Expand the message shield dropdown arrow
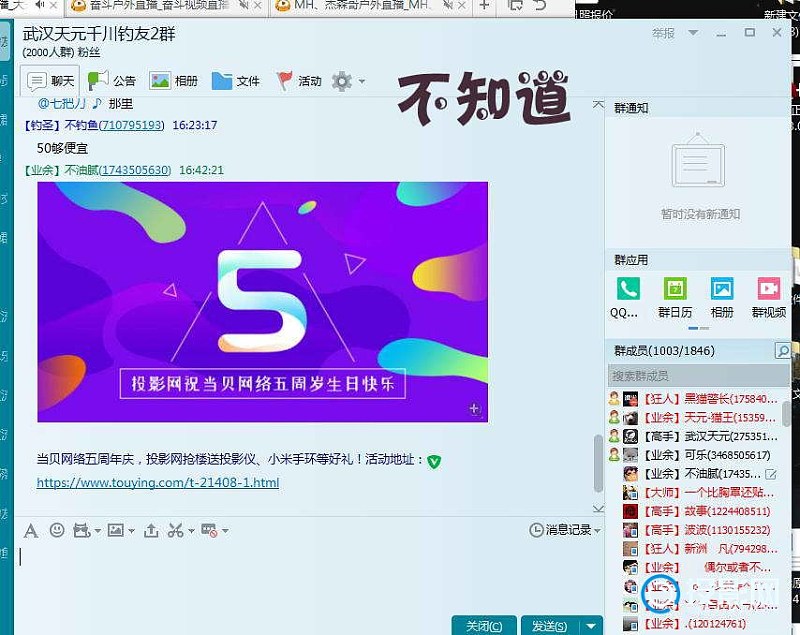Image resolution: width=800 pixels, height=635 pixels. point(225,531)
